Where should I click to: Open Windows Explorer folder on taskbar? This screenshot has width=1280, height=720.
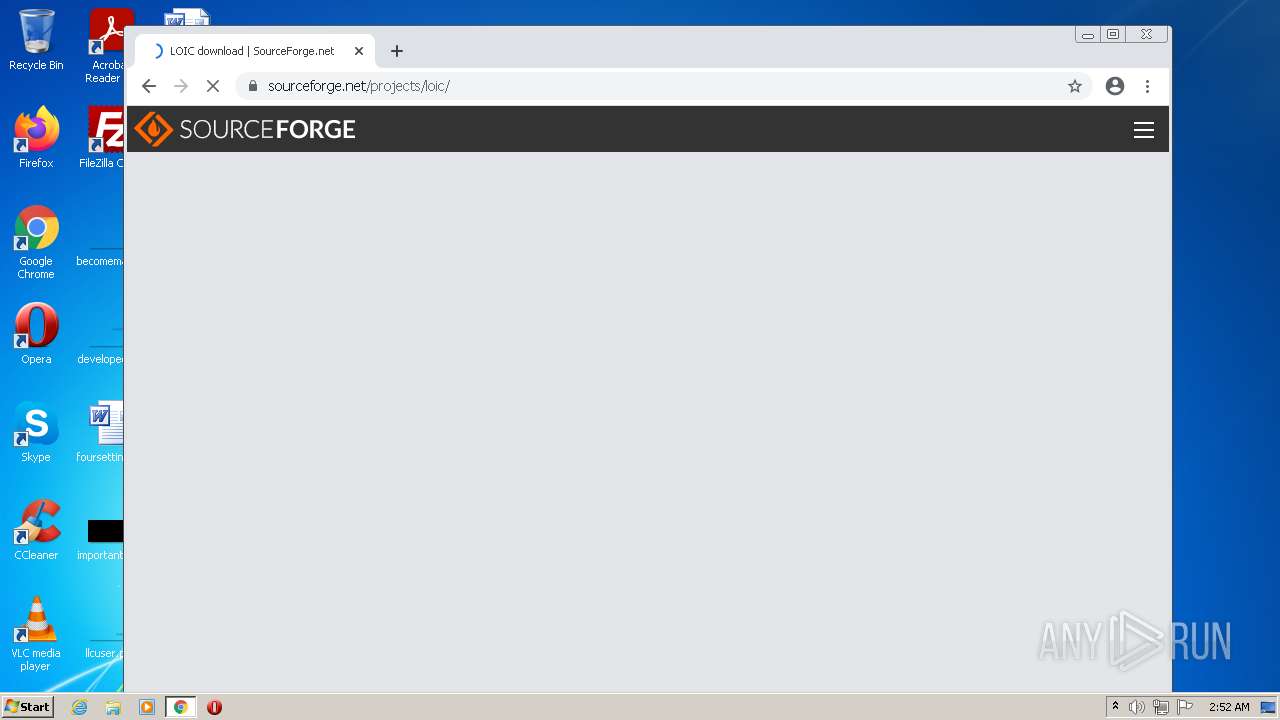pyautogui.click(x=113, y=707)
